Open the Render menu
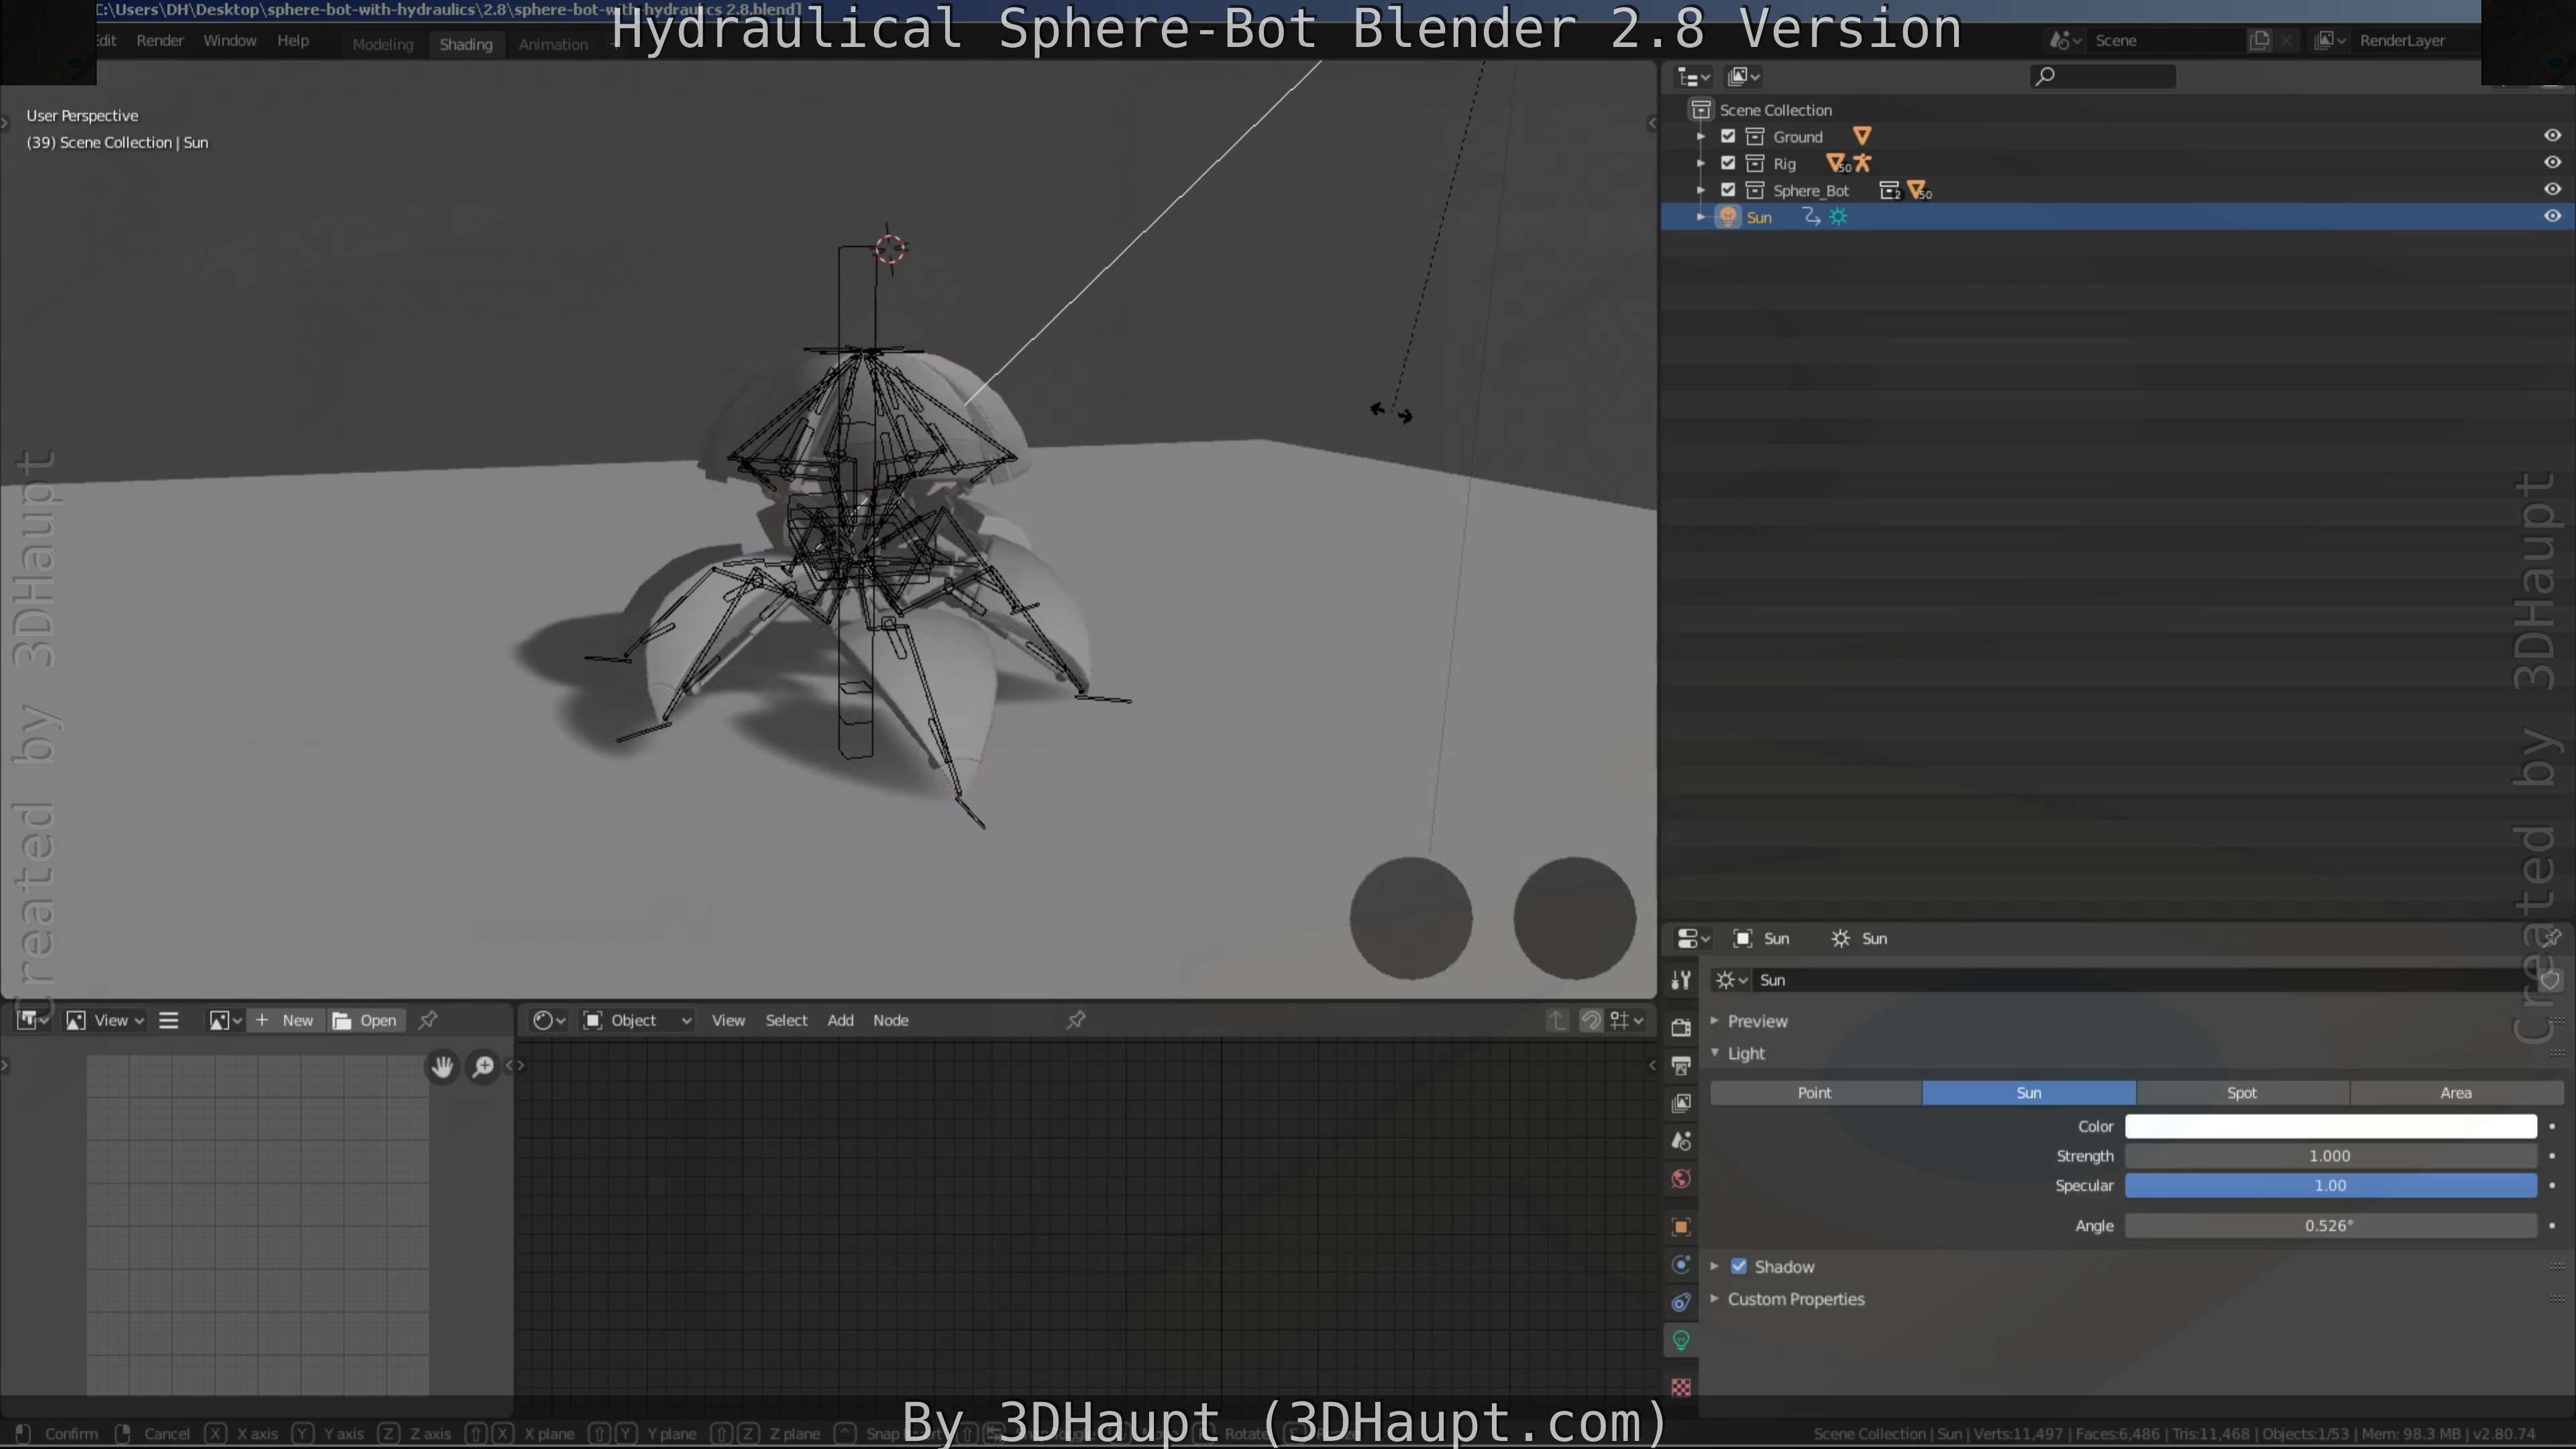Viewport: 2576px width, 1449px height. pyautogui.click(x=160, y=41)
